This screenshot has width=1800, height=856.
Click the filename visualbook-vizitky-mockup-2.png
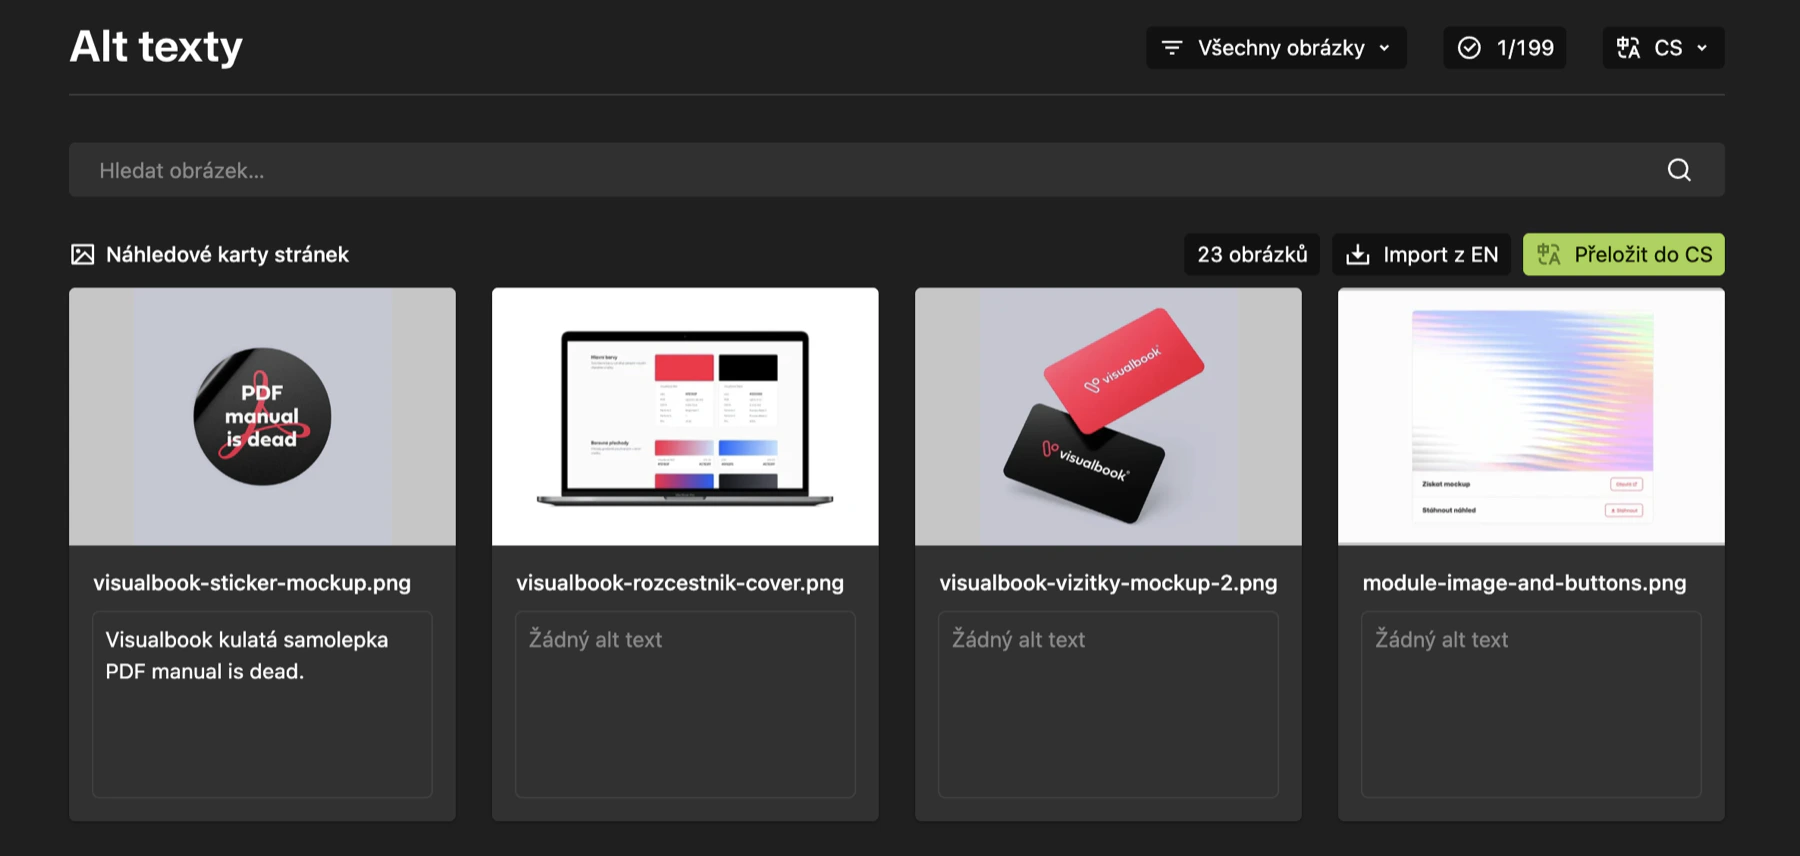[x=1108, y=583]
